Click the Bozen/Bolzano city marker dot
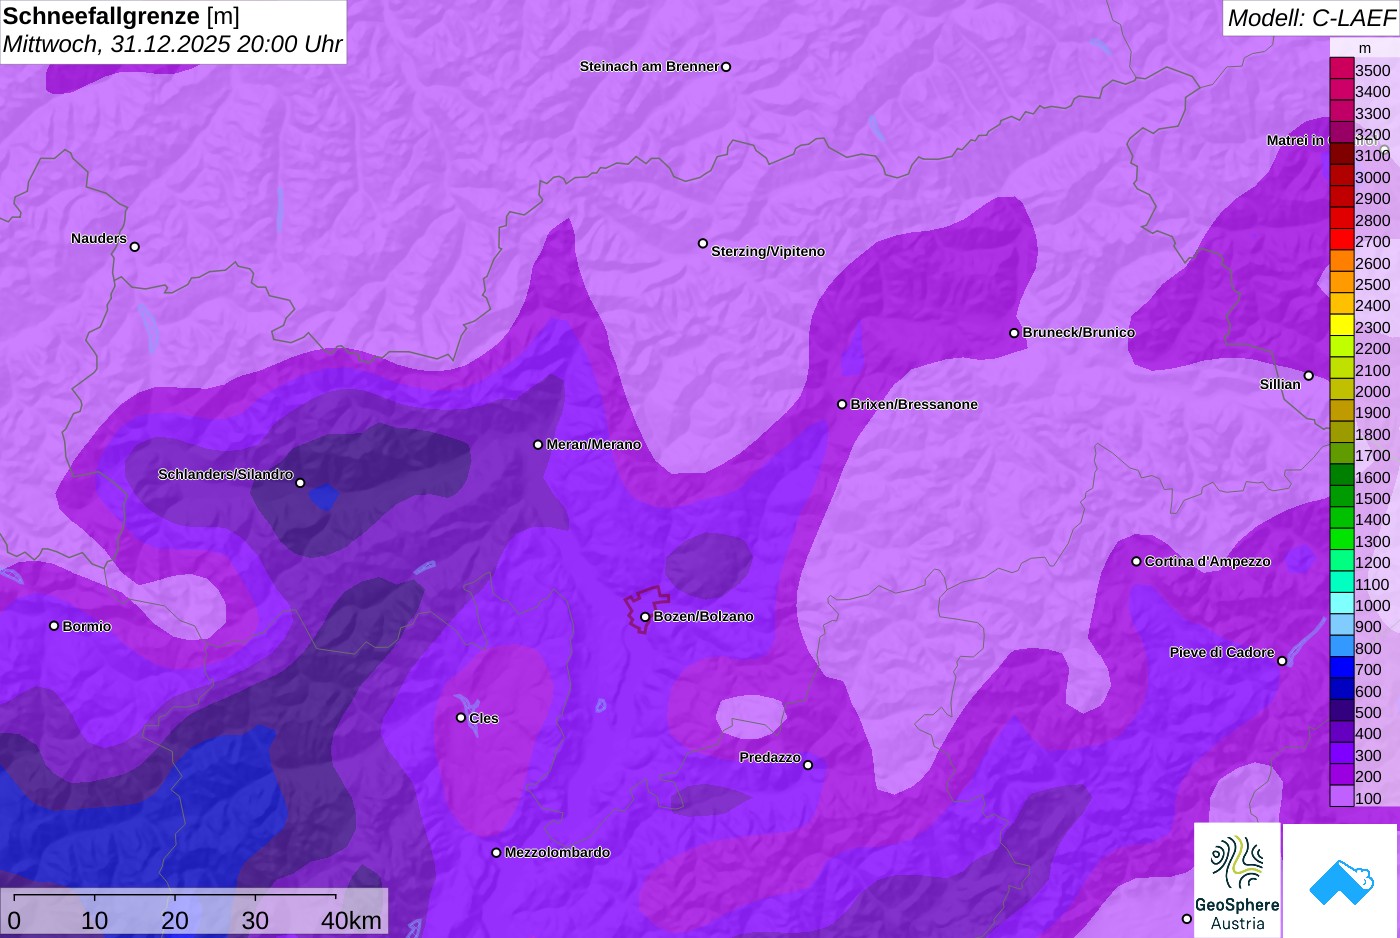 point(645,617)
